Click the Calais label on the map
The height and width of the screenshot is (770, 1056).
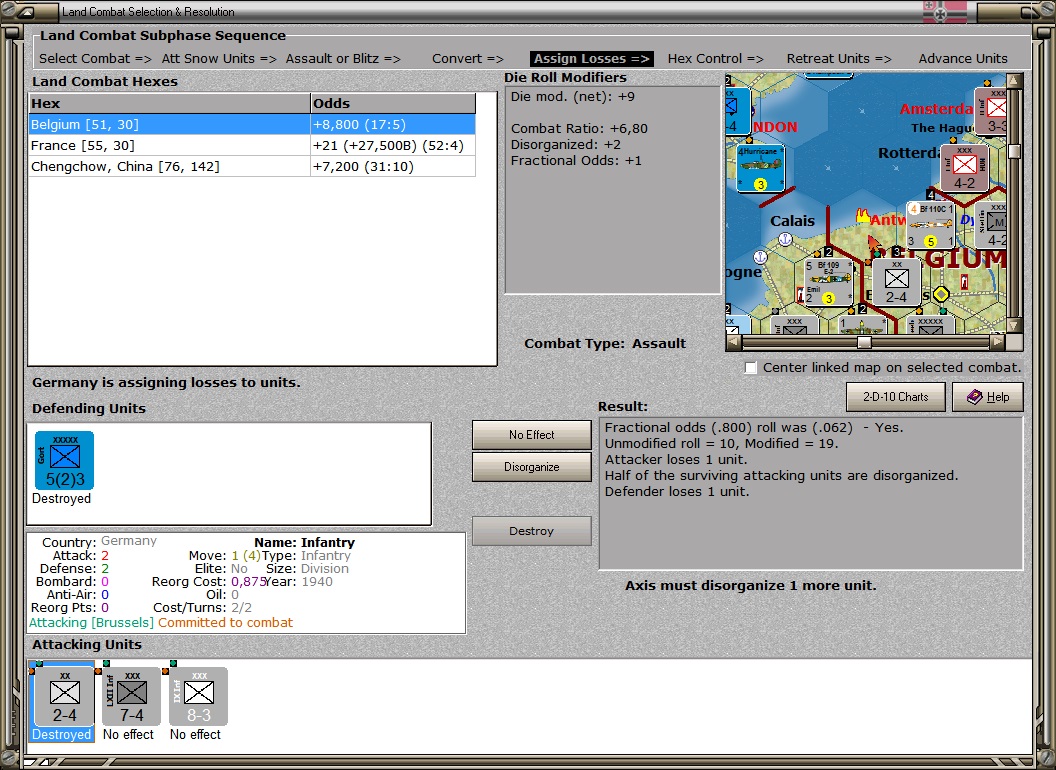tap(792, 221)
